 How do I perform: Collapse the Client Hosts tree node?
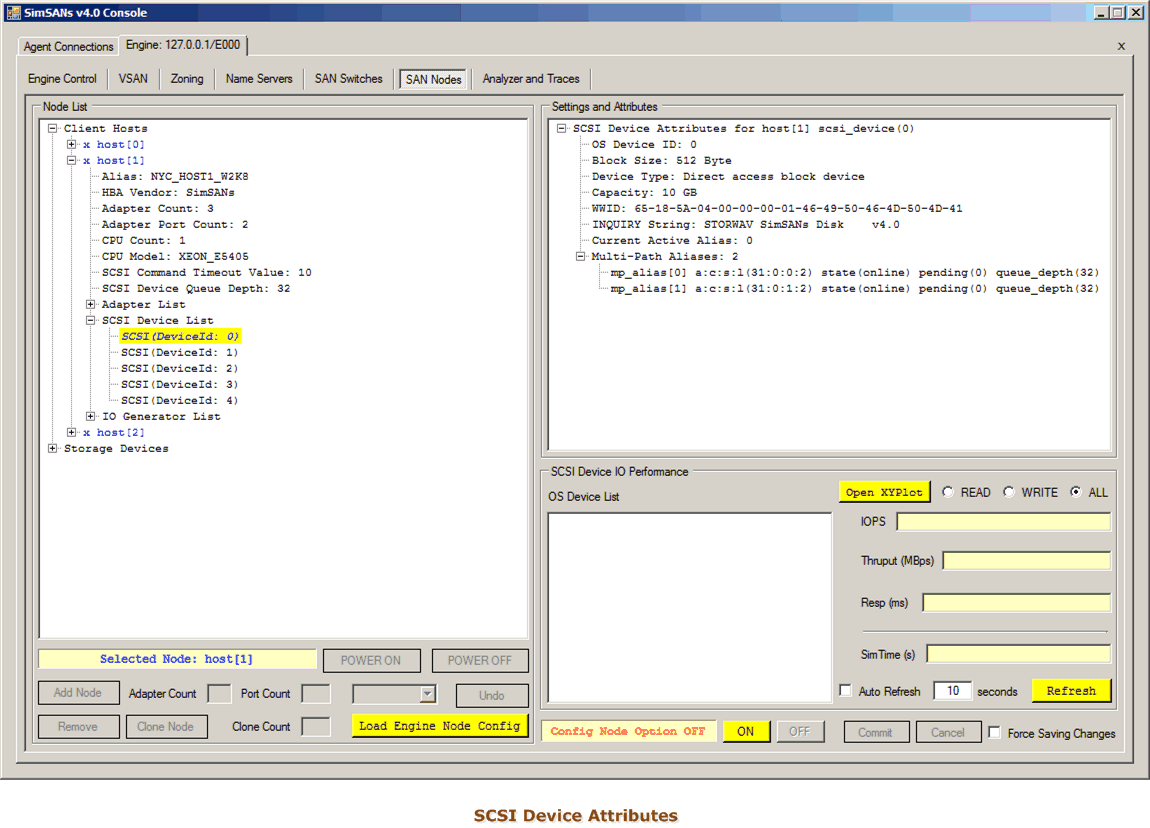[x=53, y=128]
